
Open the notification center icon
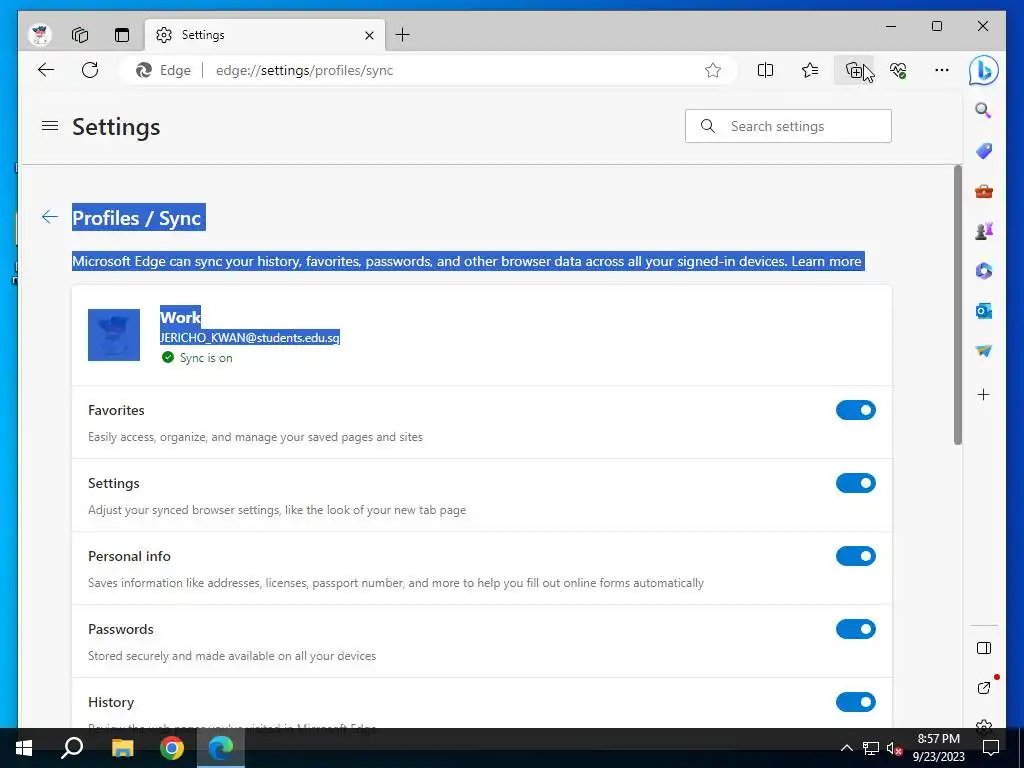991,748
